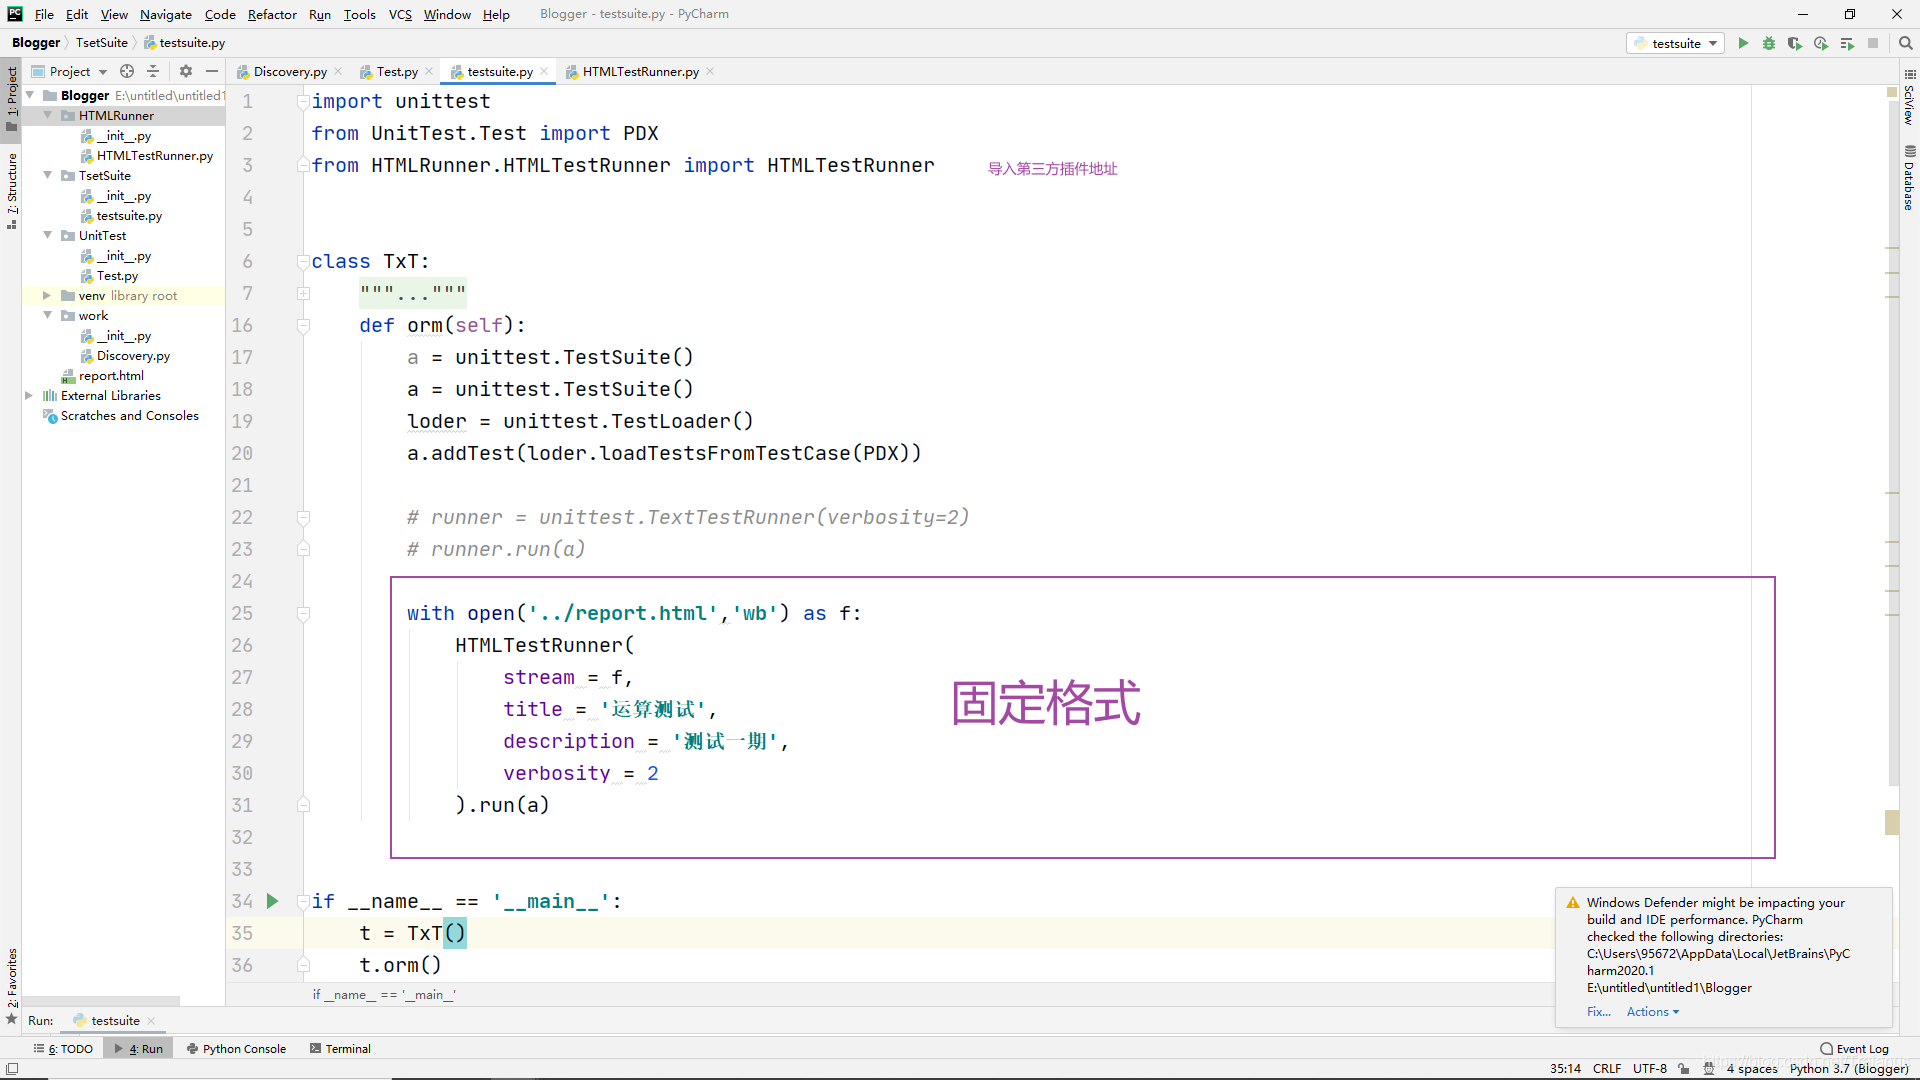Open Search Everywhere magnifier icon
Viewport: 1920px width, 1080px height.
pos(1906,43)
